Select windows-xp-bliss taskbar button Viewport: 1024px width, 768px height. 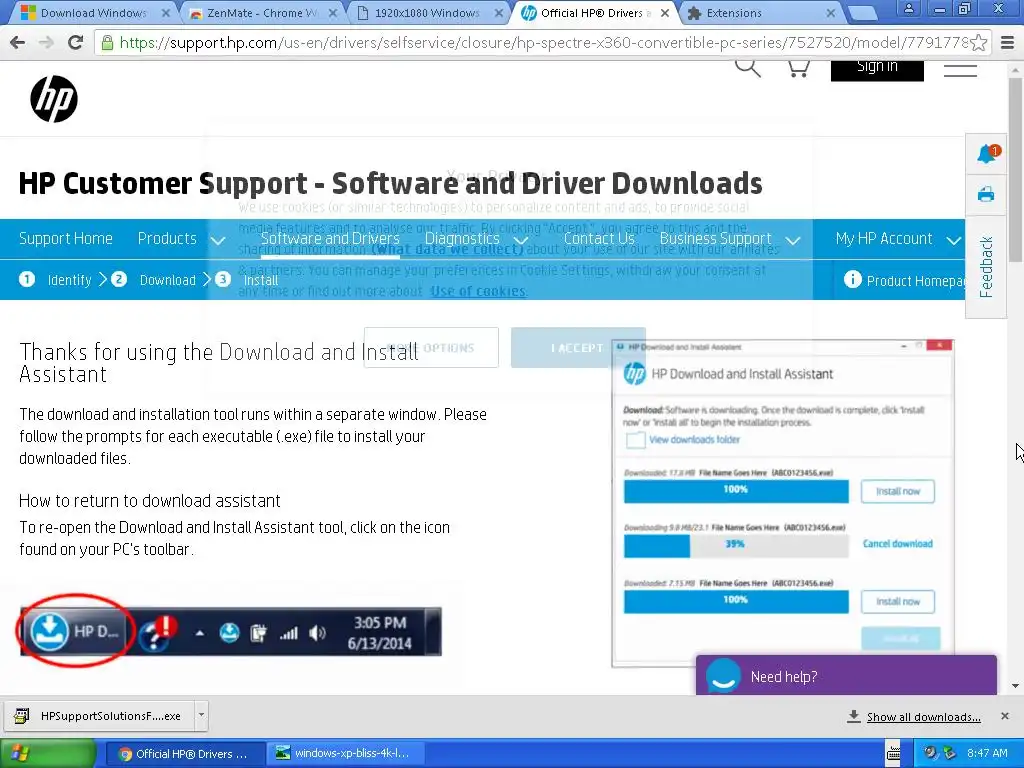[x=345, y=754]
